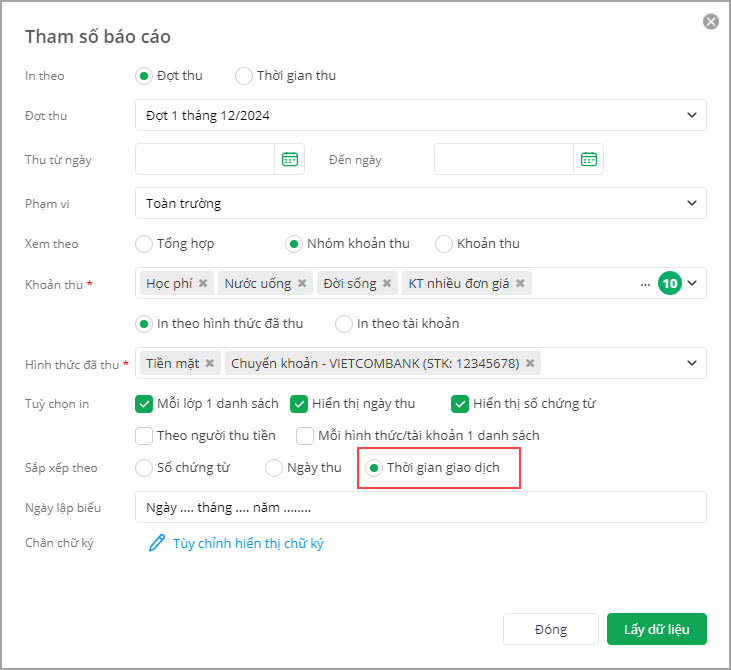Open calendar for Đến ngày field
731x670 pixels.
click(589, 159)
